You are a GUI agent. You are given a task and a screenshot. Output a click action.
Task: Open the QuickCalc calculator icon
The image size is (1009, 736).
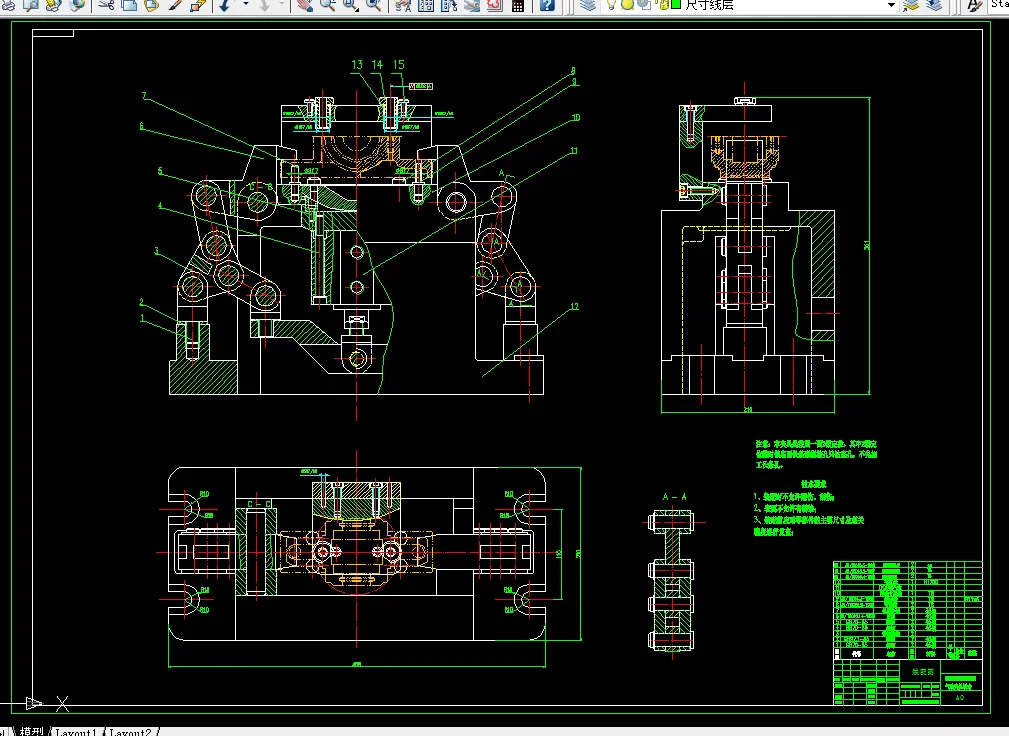[x=517, y=5]
